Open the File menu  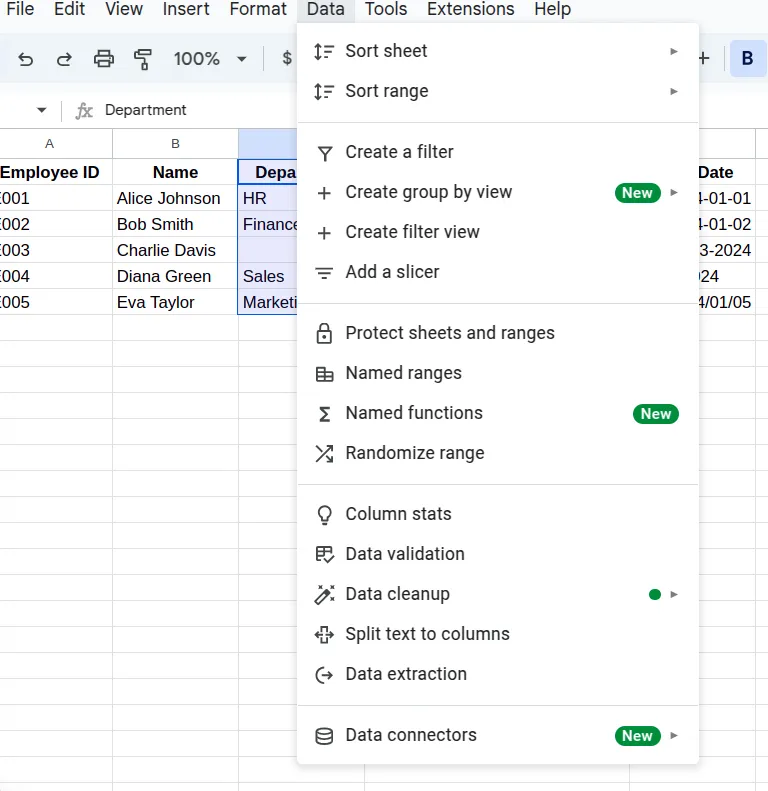[20, 9]
